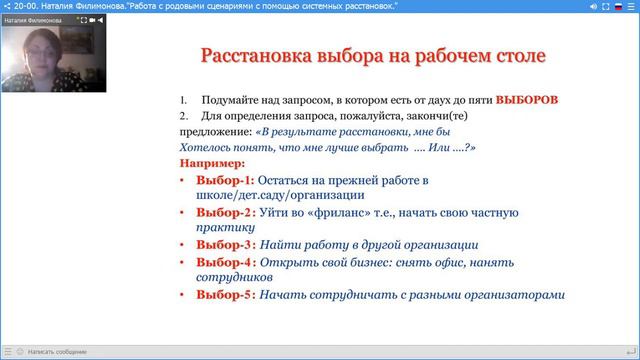Click the webinar title text in the top bar

(x=206, y=6)
